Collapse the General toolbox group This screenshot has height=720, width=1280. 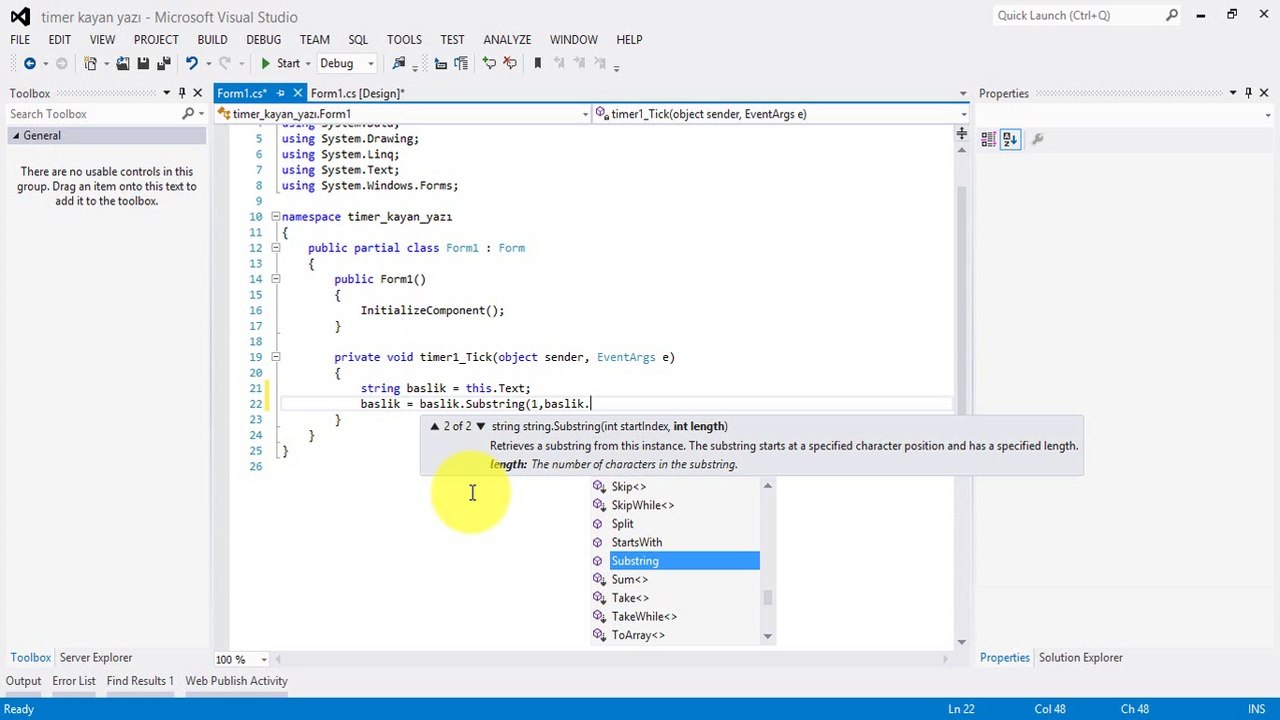coord(16,136)
